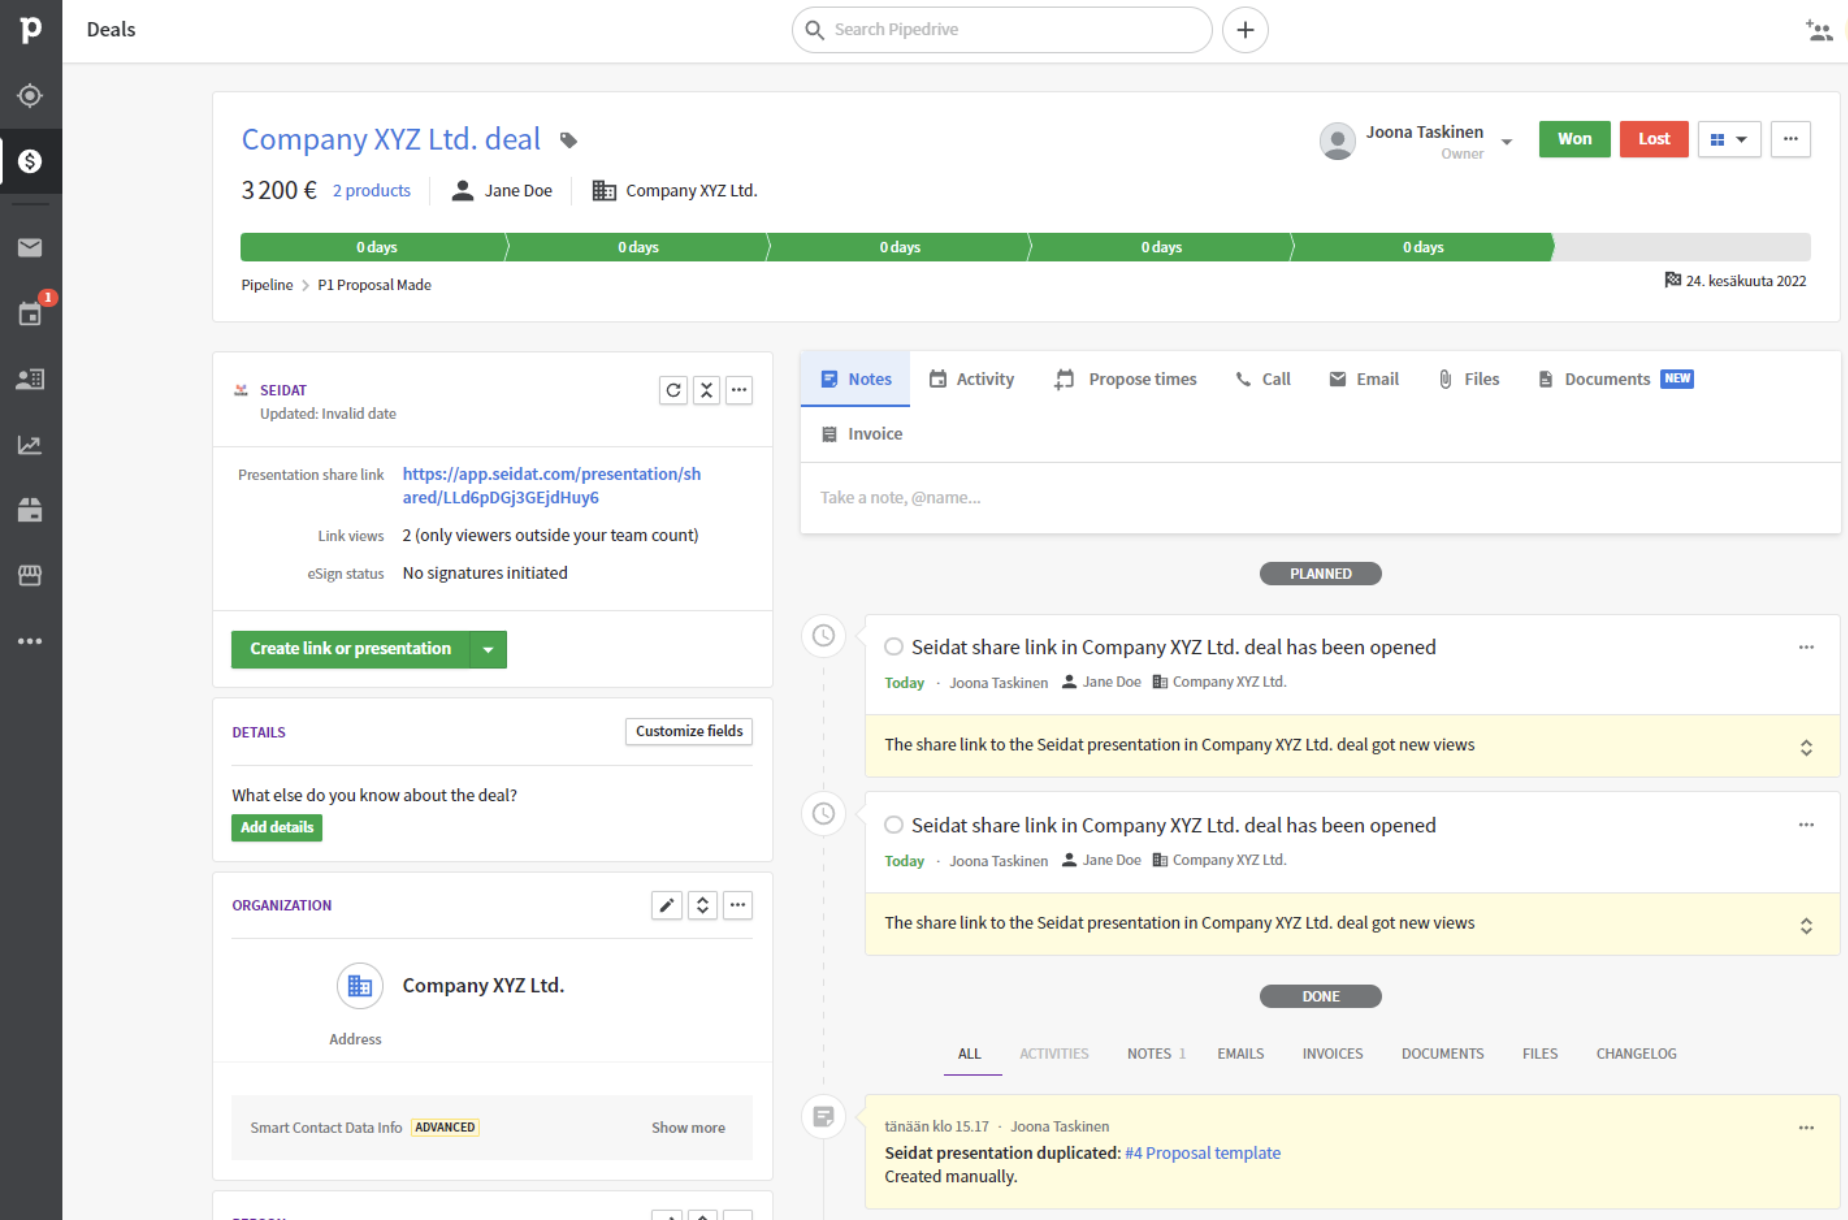Expand first share link note
Image resolution: width=1848 pixels, height=1220 pixels.
(1806, 747)
